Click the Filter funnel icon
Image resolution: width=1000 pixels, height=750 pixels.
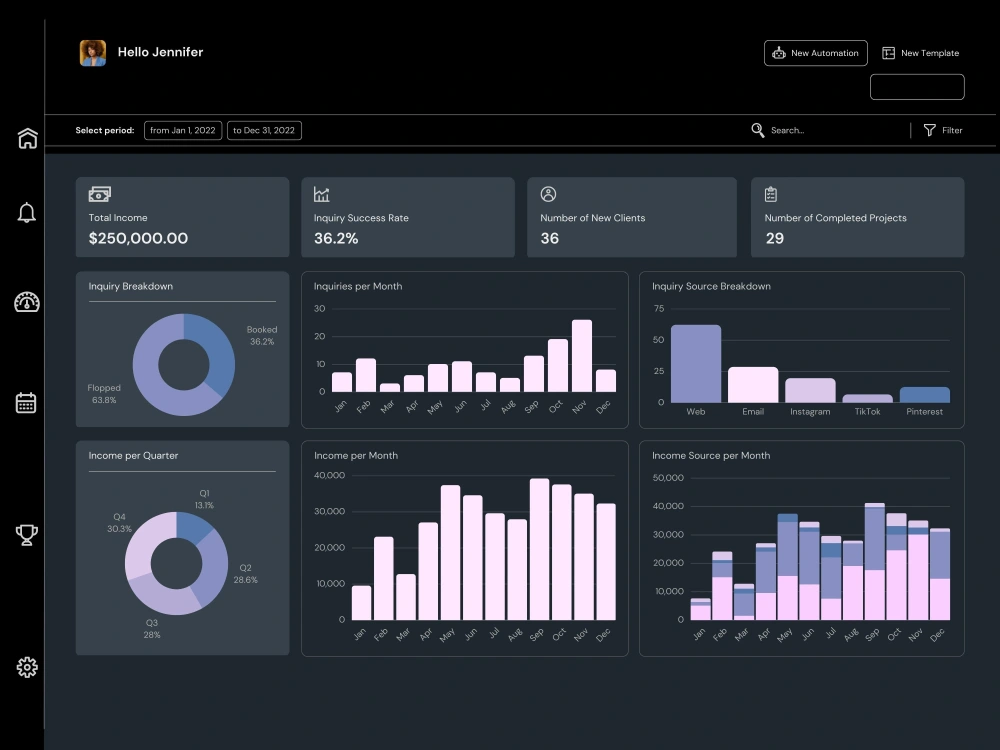pyautogui.click(x=930, y=130)
